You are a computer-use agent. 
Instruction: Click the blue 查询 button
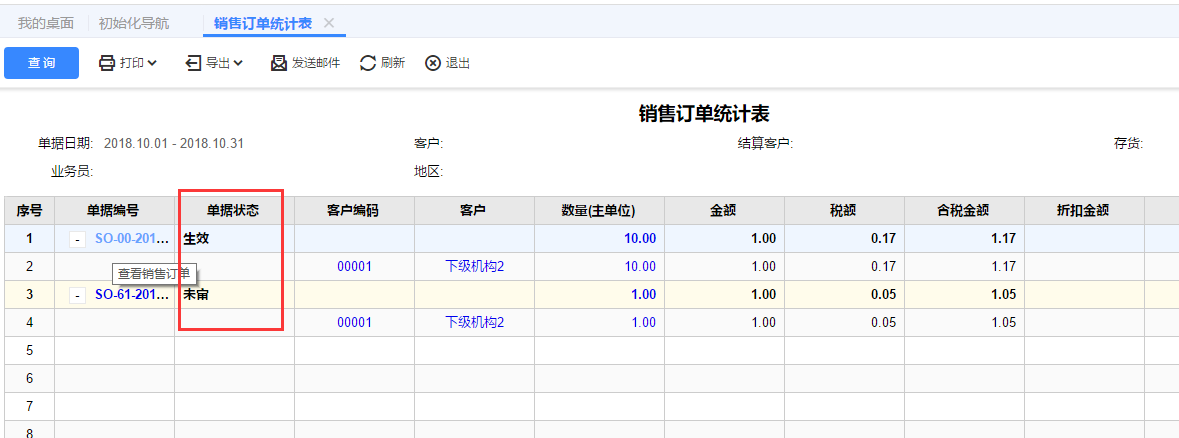(x=41, y=63)
